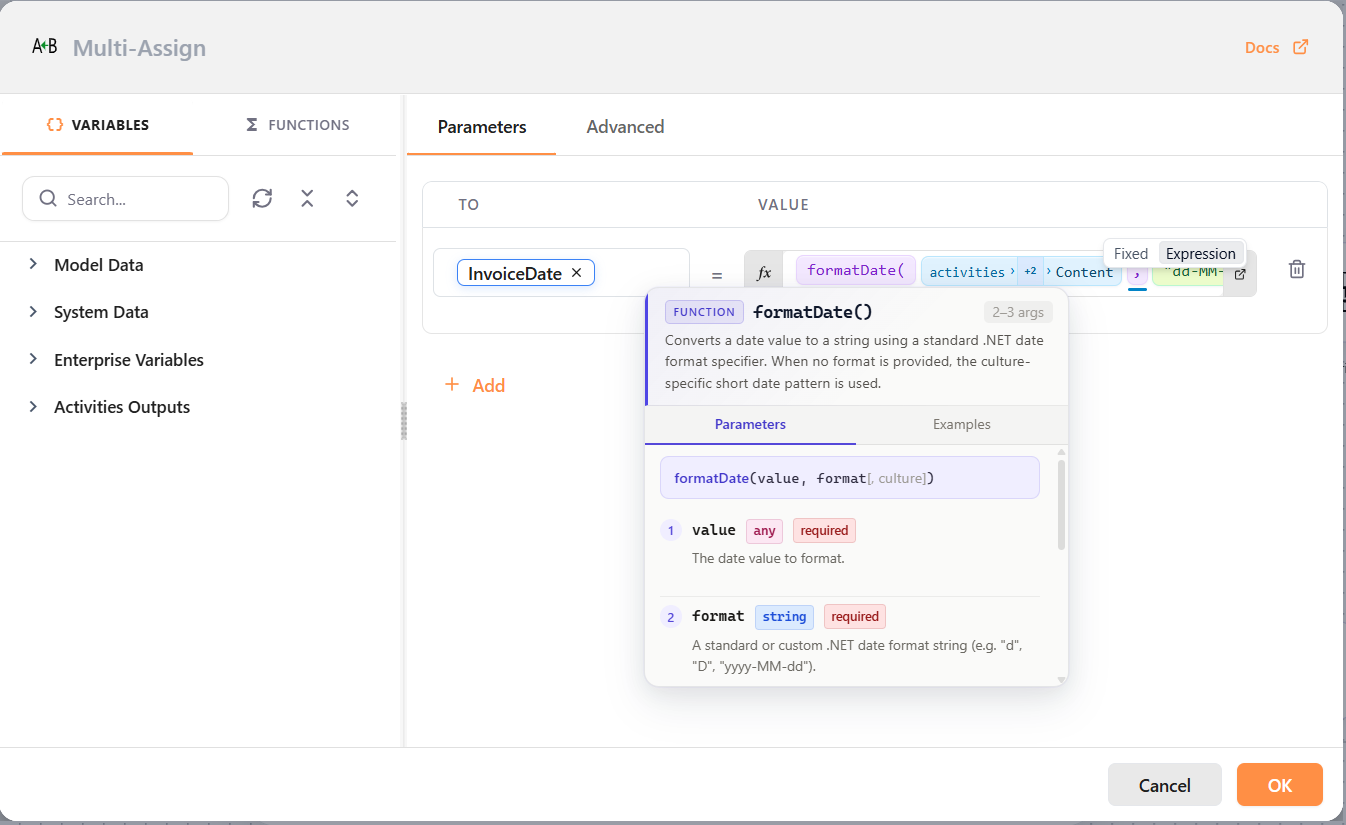This screenshot has width=1346, height=825.
Task: Switch value mode to Expression
Action: coord(1201,254)
